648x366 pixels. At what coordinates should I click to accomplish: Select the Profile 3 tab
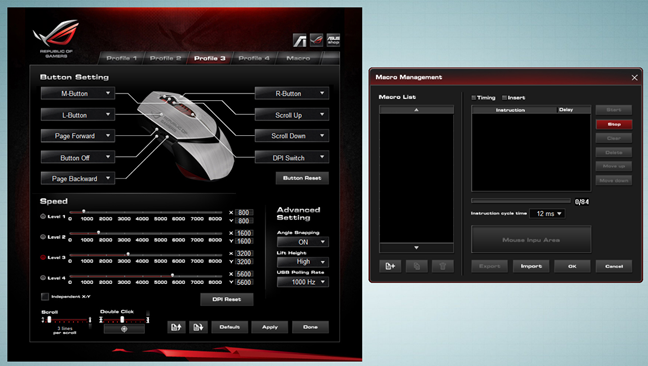210,58
